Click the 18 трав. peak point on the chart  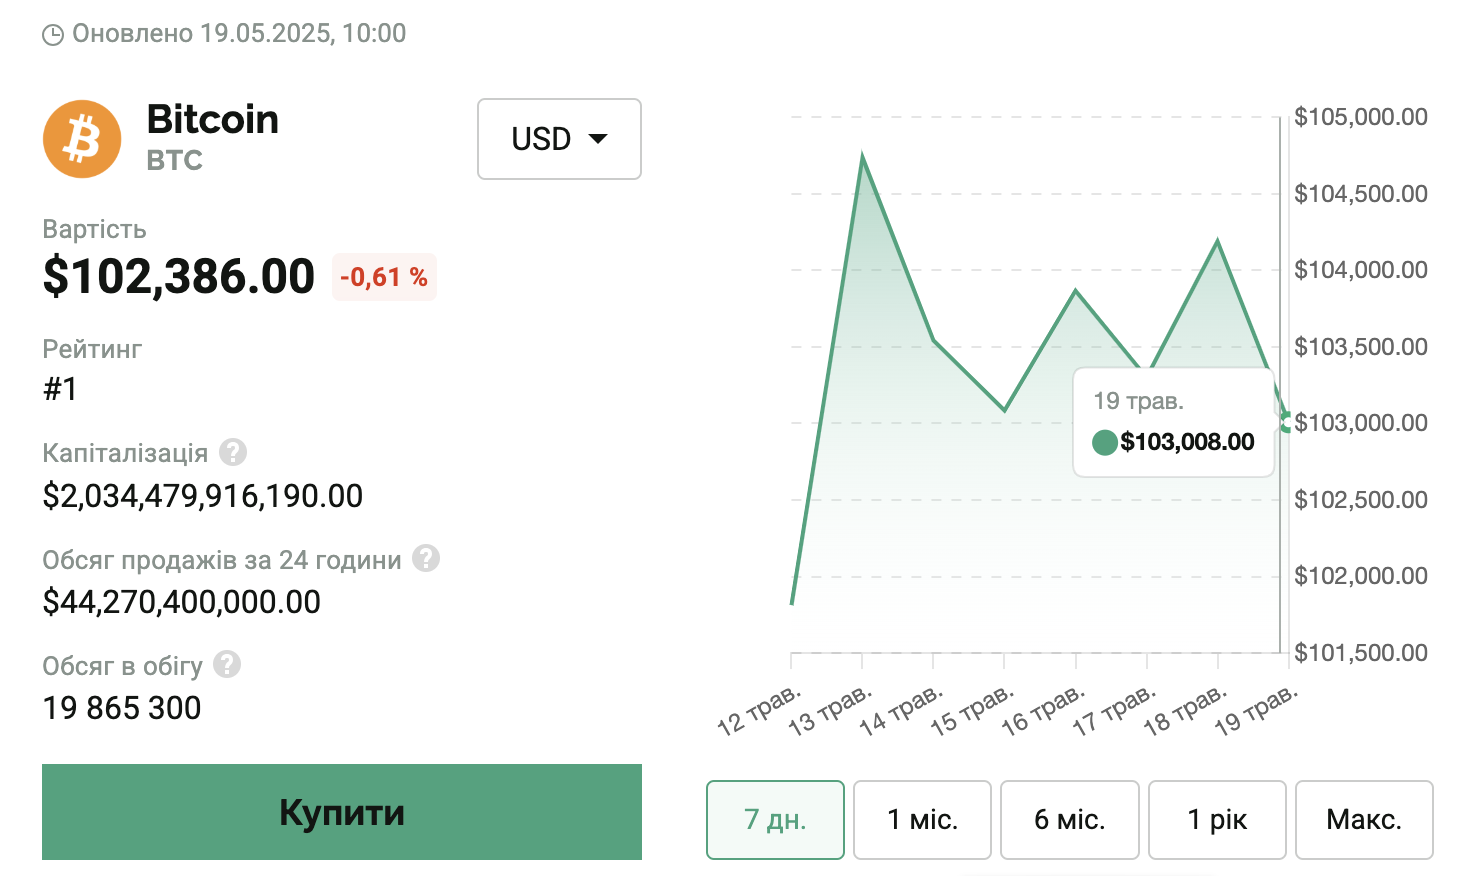point(1217,241)
